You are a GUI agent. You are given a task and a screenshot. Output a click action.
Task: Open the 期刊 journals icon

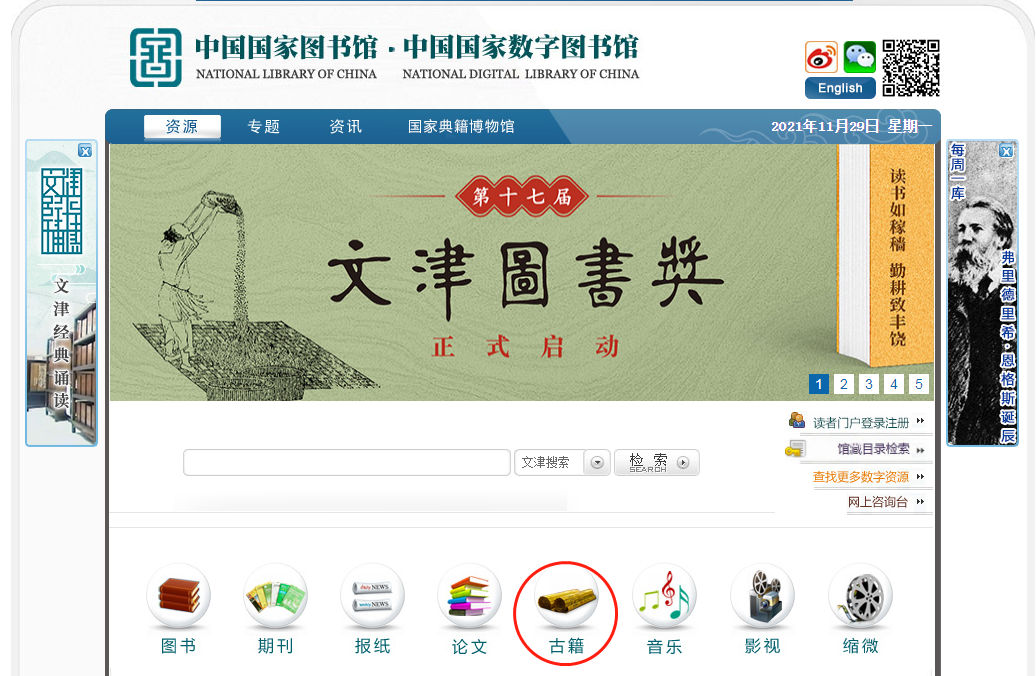click(x=276, y=596)
